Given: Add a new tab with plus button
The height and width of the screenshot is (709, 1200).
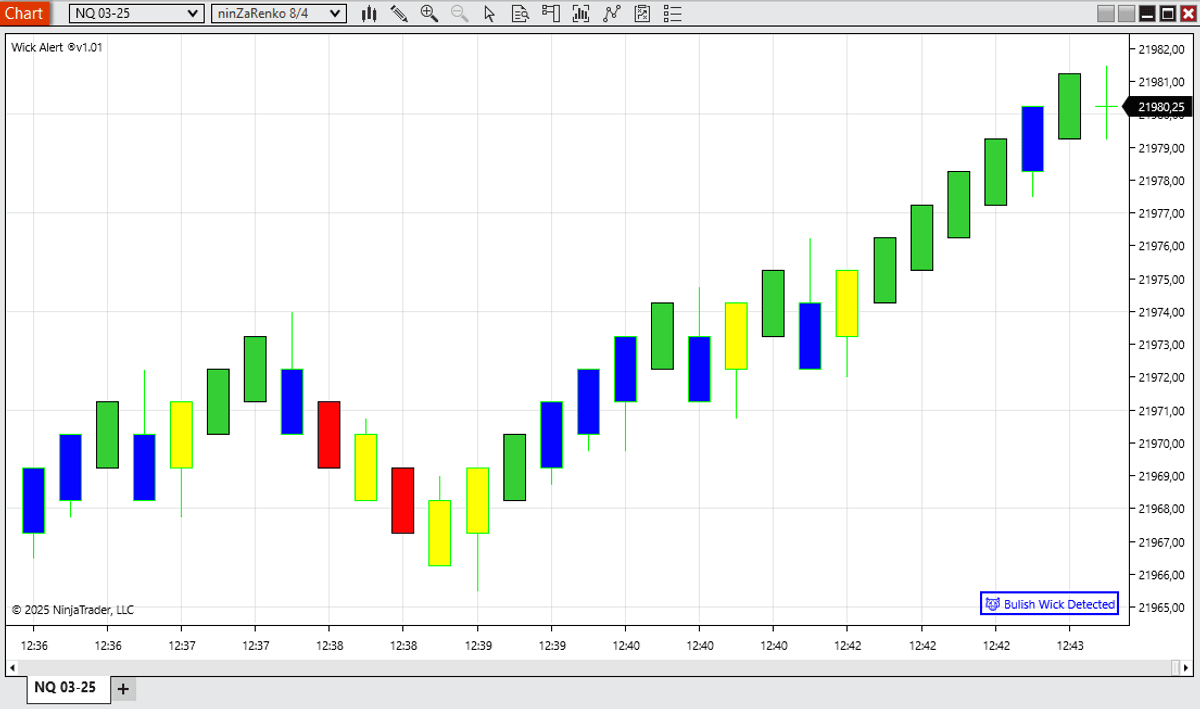Looking at the screenshot, I should [123, 688].
